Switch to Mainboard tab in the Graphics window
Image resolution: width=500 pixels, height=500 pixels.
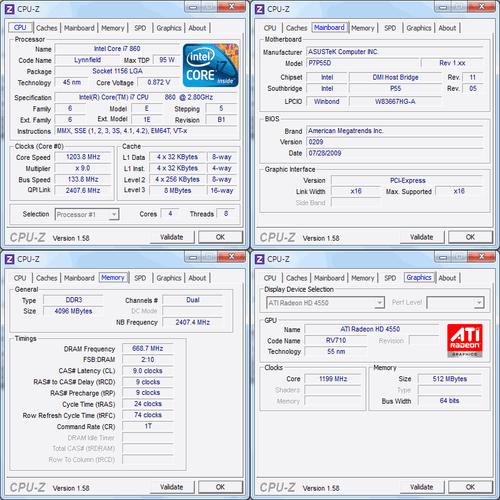tap(329, 278)
